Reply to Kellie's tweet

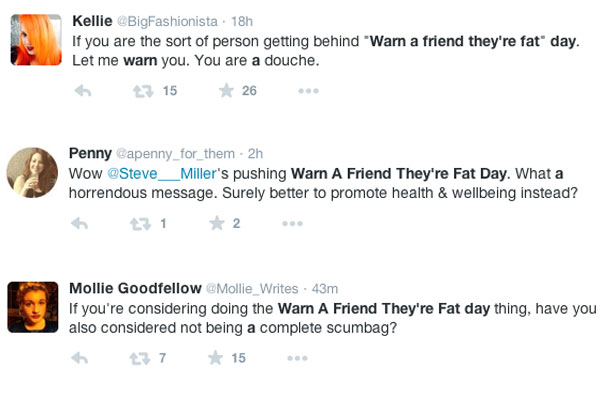pos(83,91)
